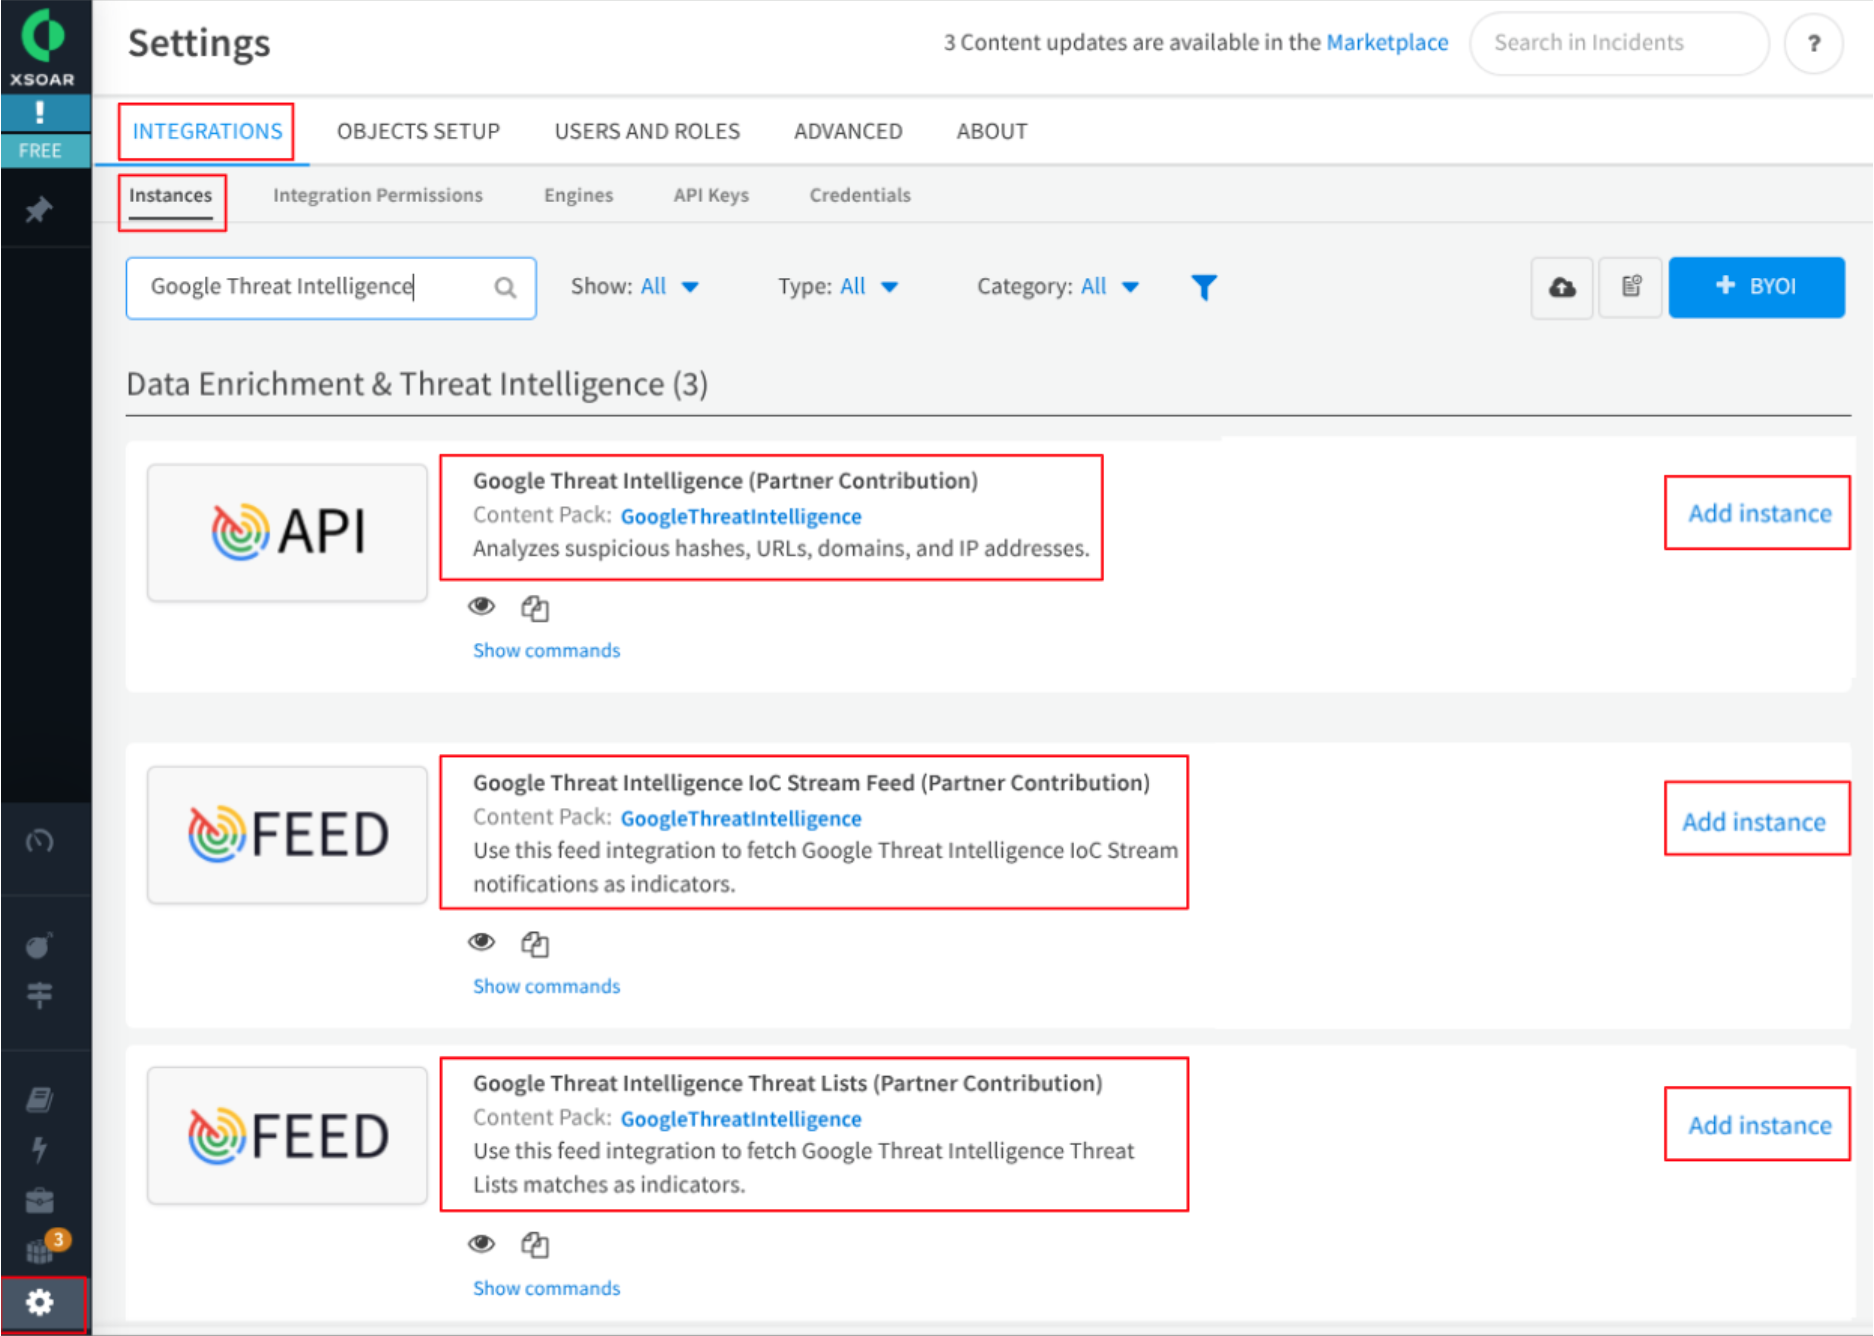
Task: Click copy icon under Google Threat Intelligence API
Action: coord(535,608)
